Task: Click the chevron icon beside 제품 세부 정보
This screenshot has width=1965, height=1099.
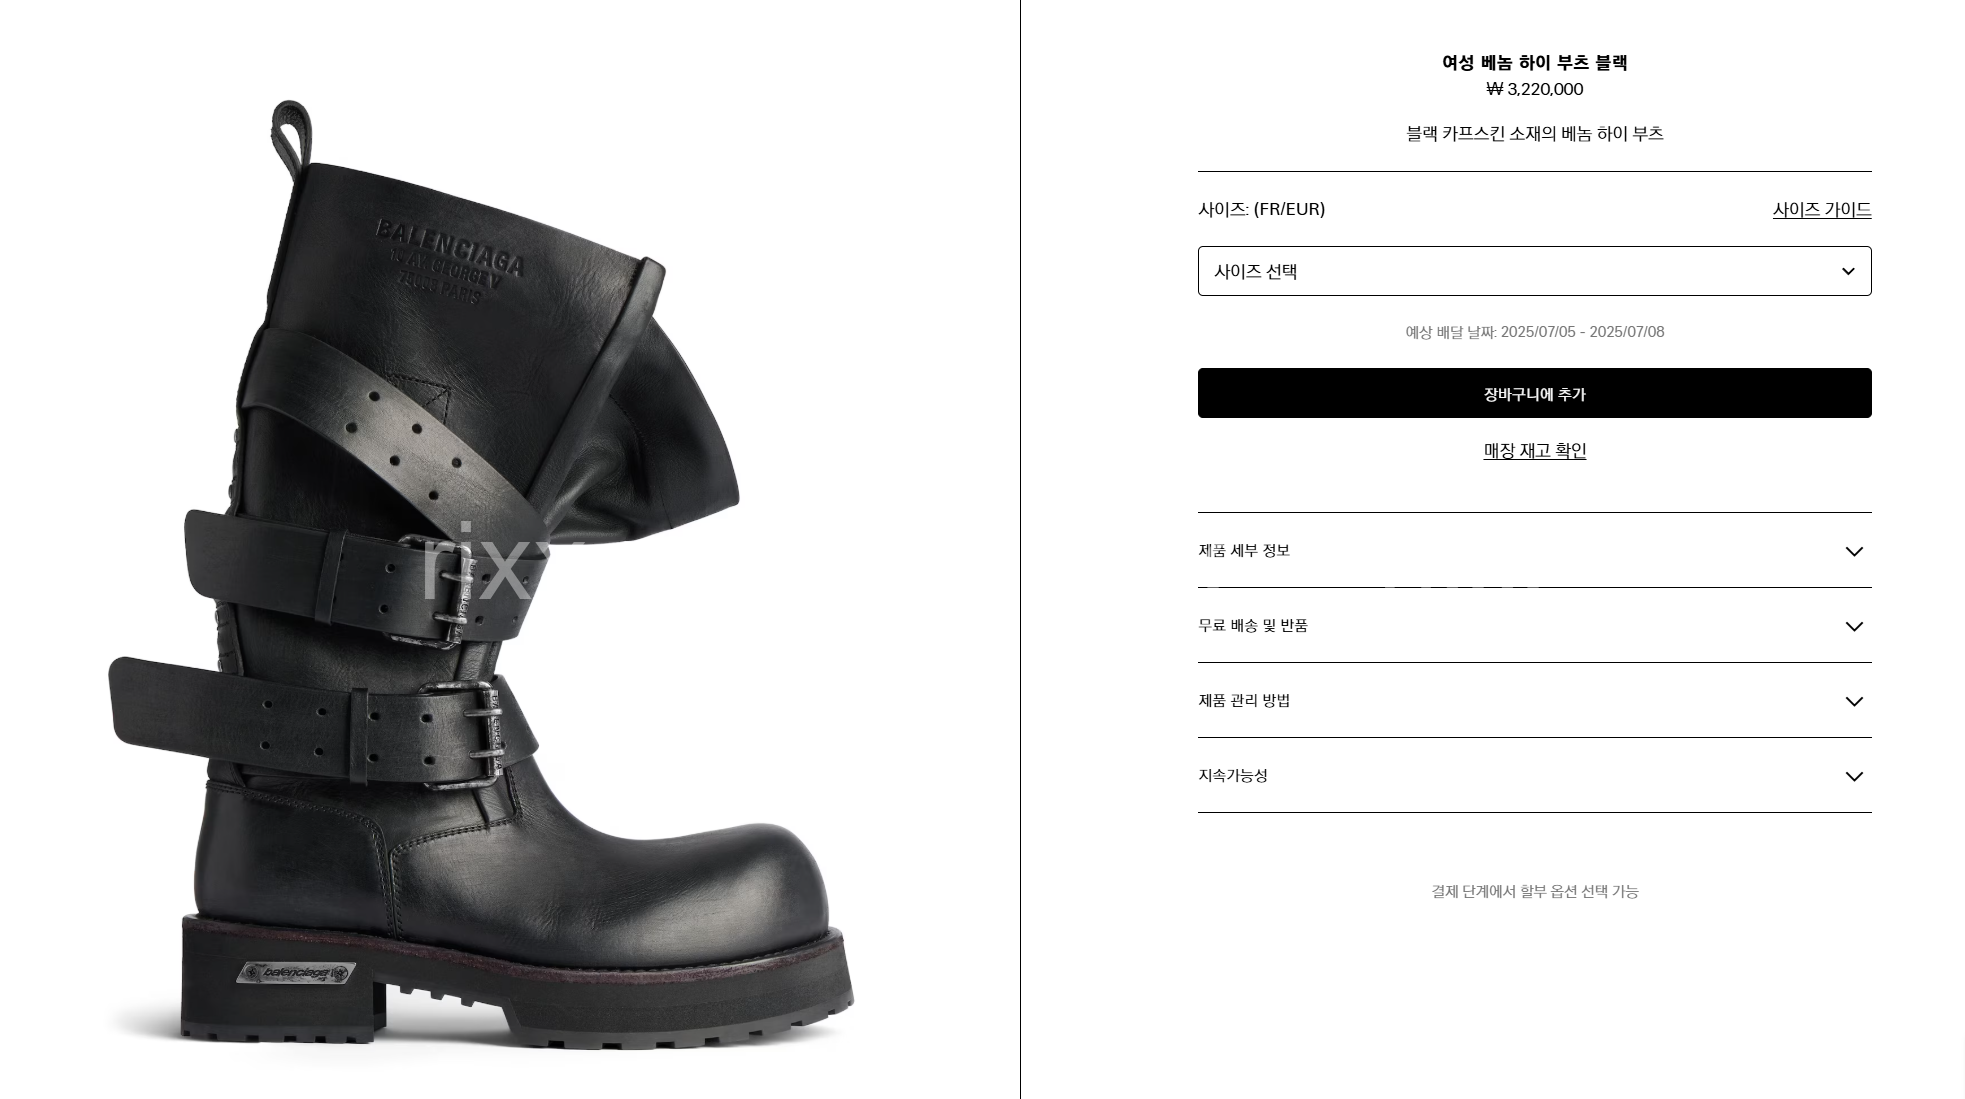Action: [1853, 552]
